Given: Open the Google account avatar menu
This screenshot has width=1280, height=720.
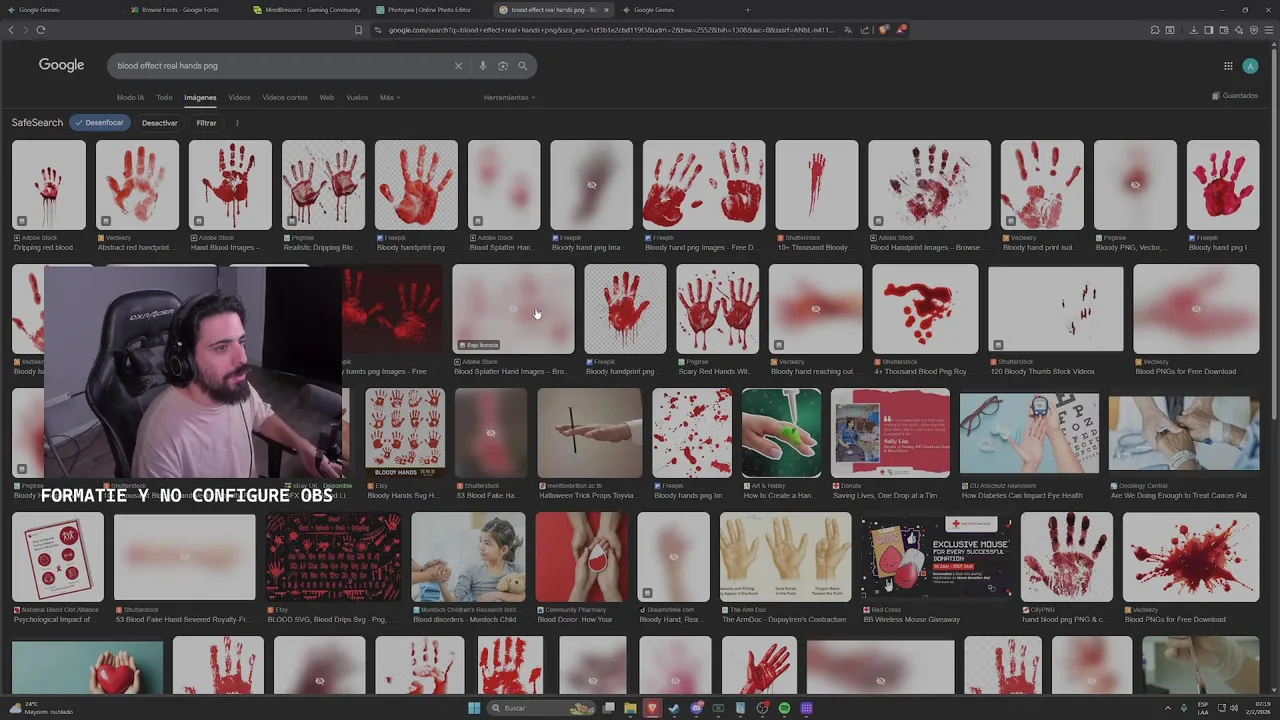Looking at the screenshot, I should click(x=1250, y=66).
